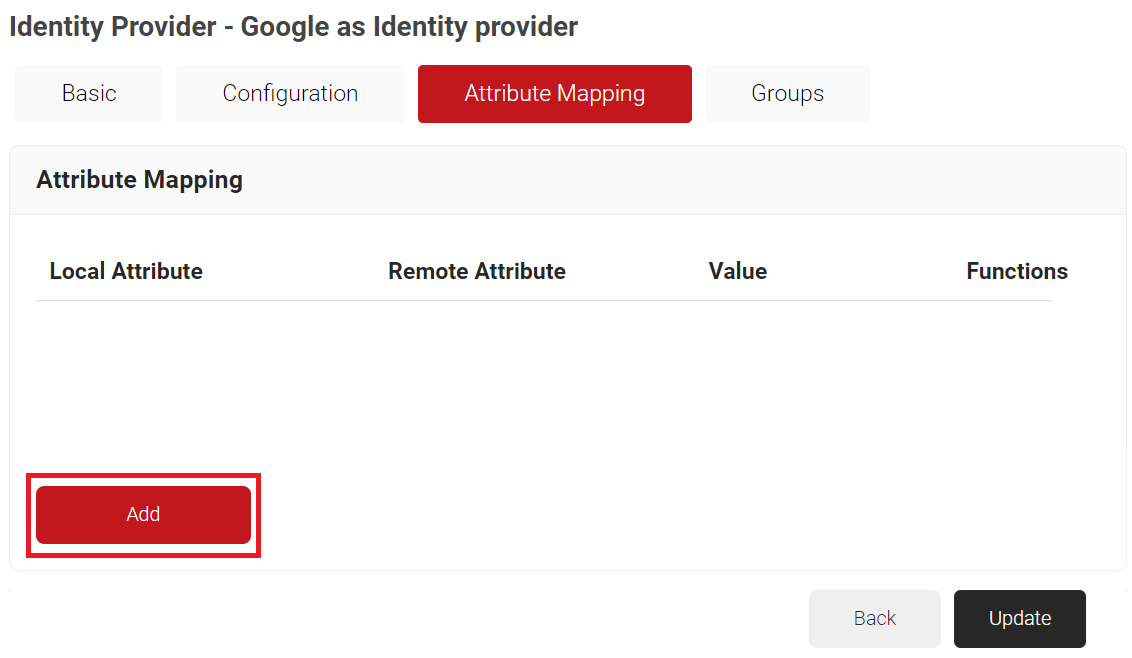Go to the Groups tab
Image resolution: width=1132 pixels, height=658 pixels.
tap(787, 94)
